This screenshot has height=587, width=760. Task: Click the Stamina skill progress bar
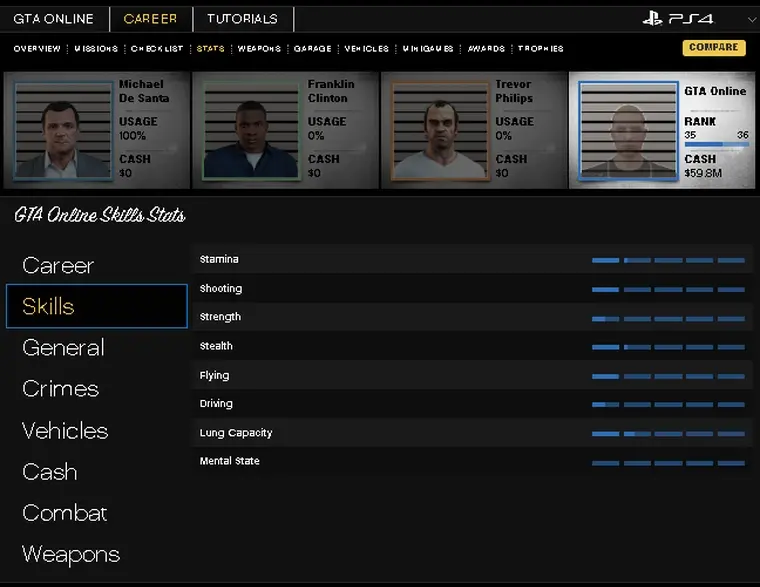point(668,260)
